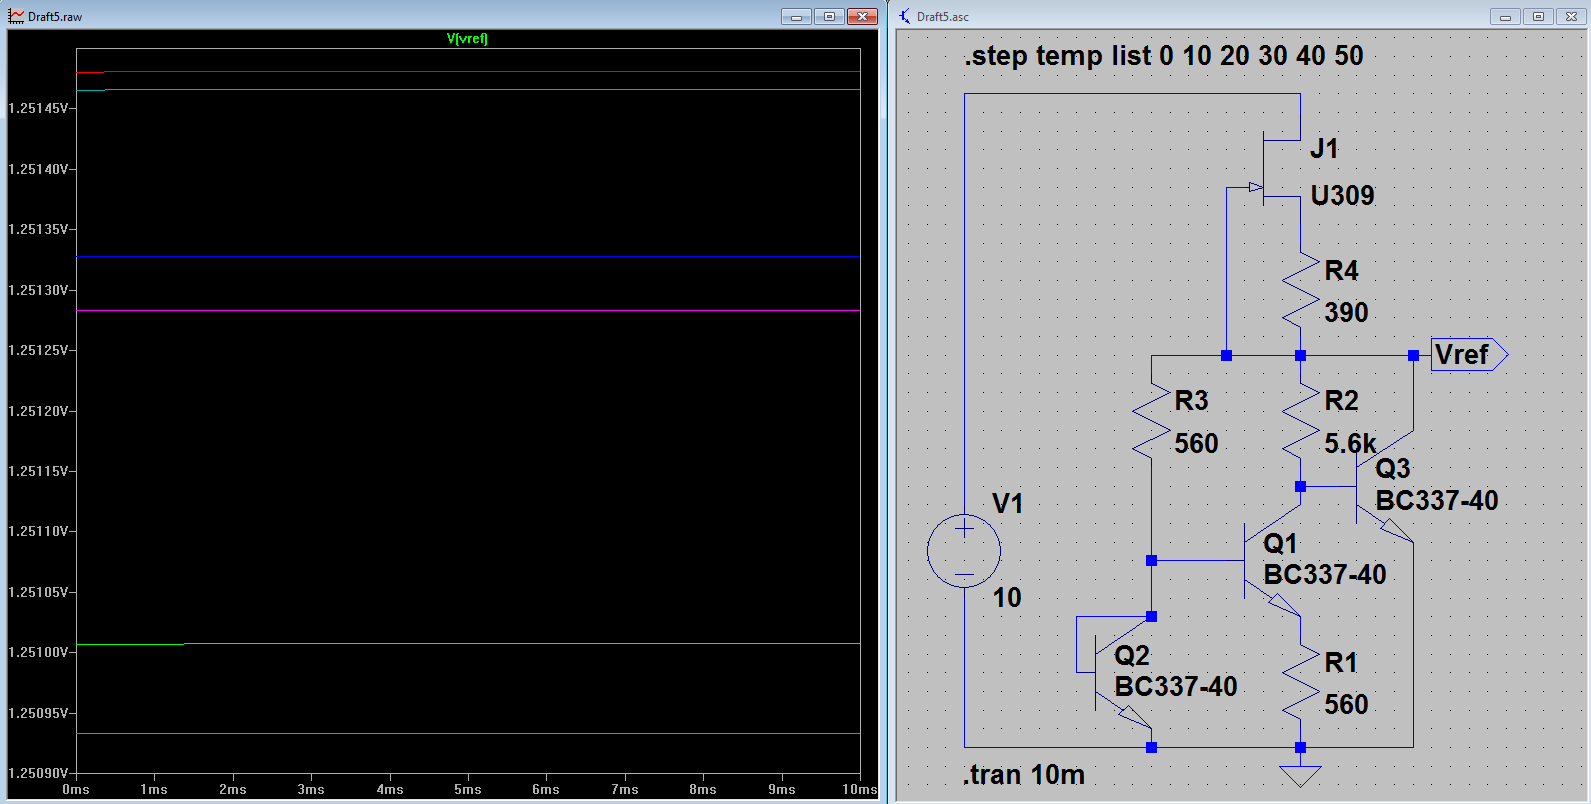Minimize the Draft5.asc schematic window

1505,16
